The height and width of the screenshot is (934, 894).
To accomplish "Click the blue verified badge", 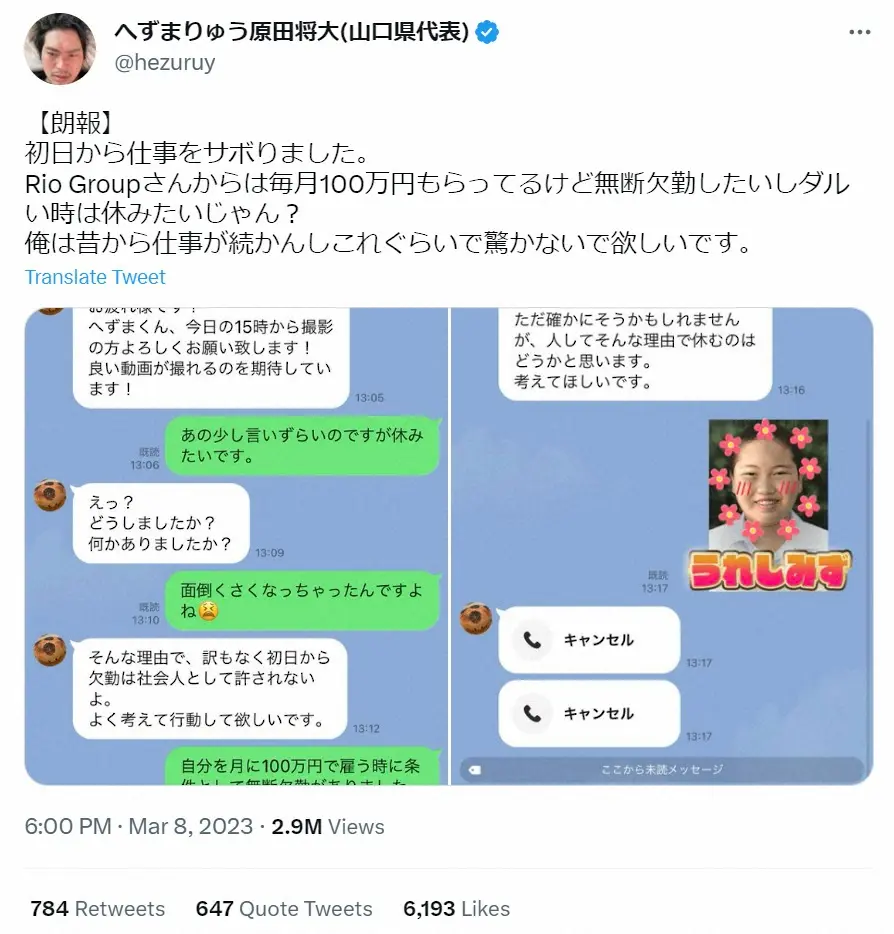I will 487,32.
